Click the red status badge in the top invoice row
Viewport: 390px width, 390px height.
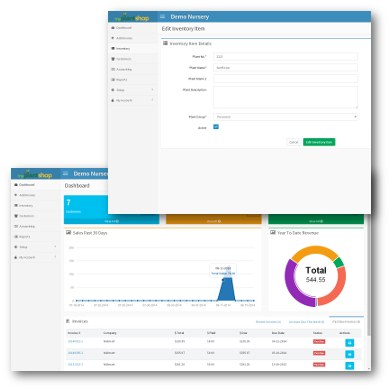(x=319, y=342)
